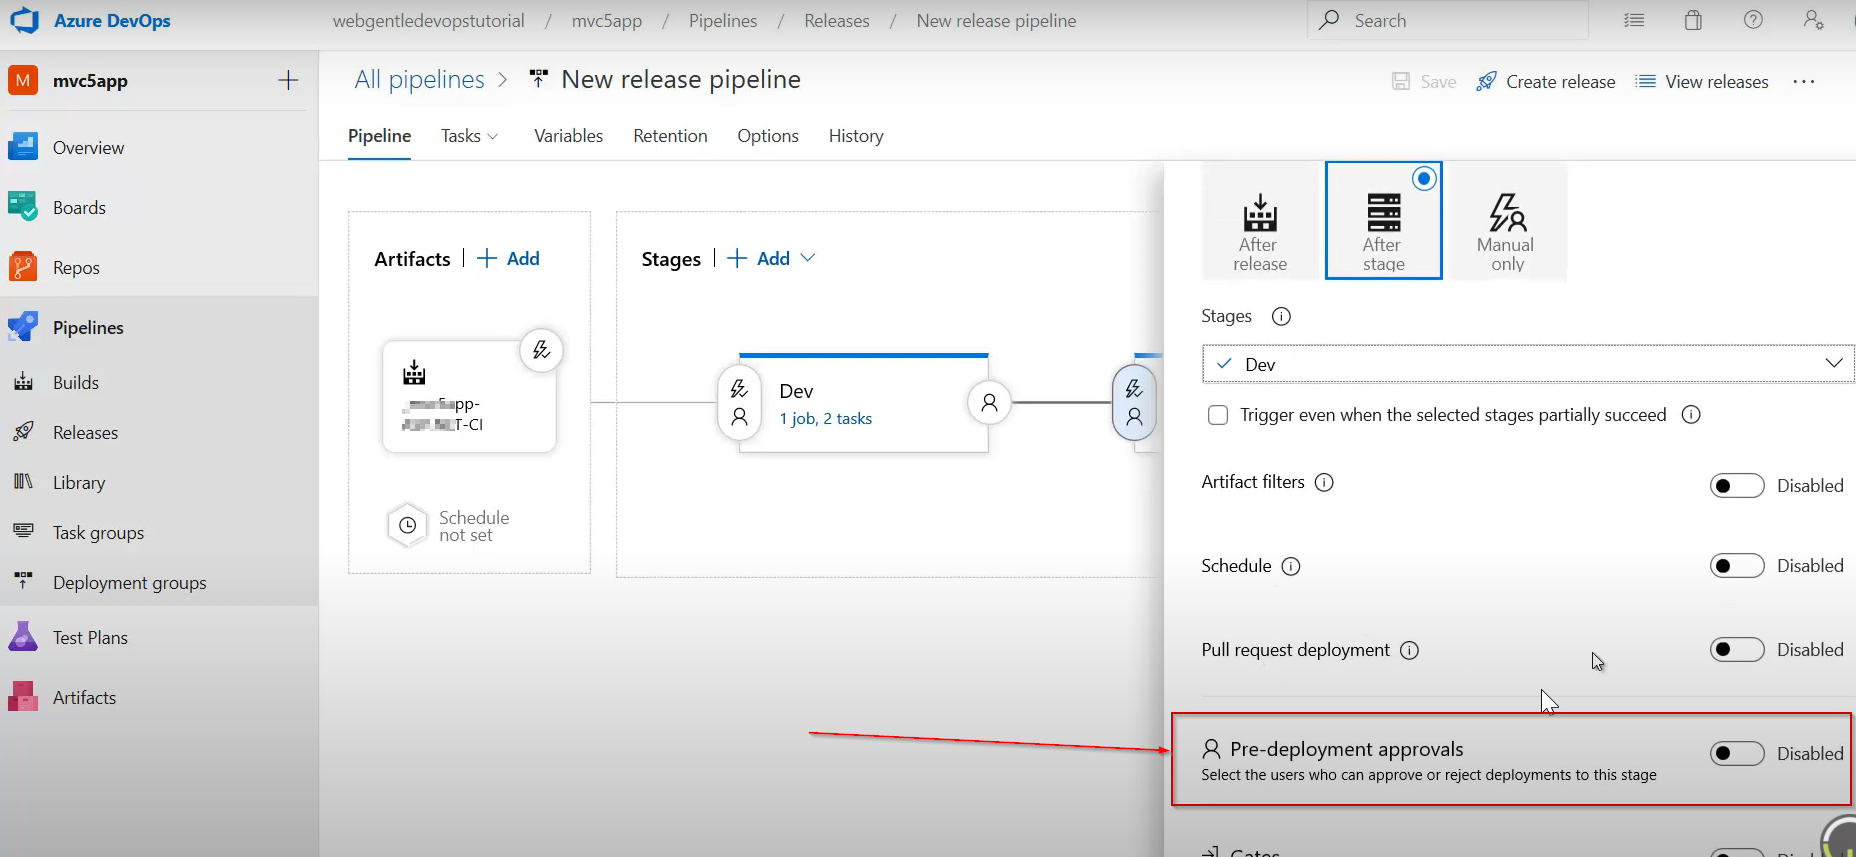Open the Schedule not set clock icon

[x=407, y=525]
